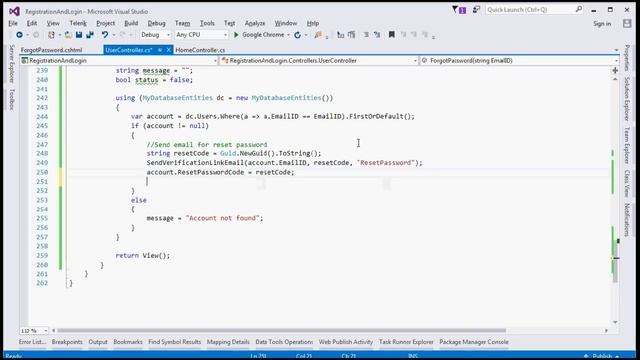This screenshot has width=640, height=360.
Task: Switch to the ForgotPassword.cshtml tab
Action: [x=51, y=50]
